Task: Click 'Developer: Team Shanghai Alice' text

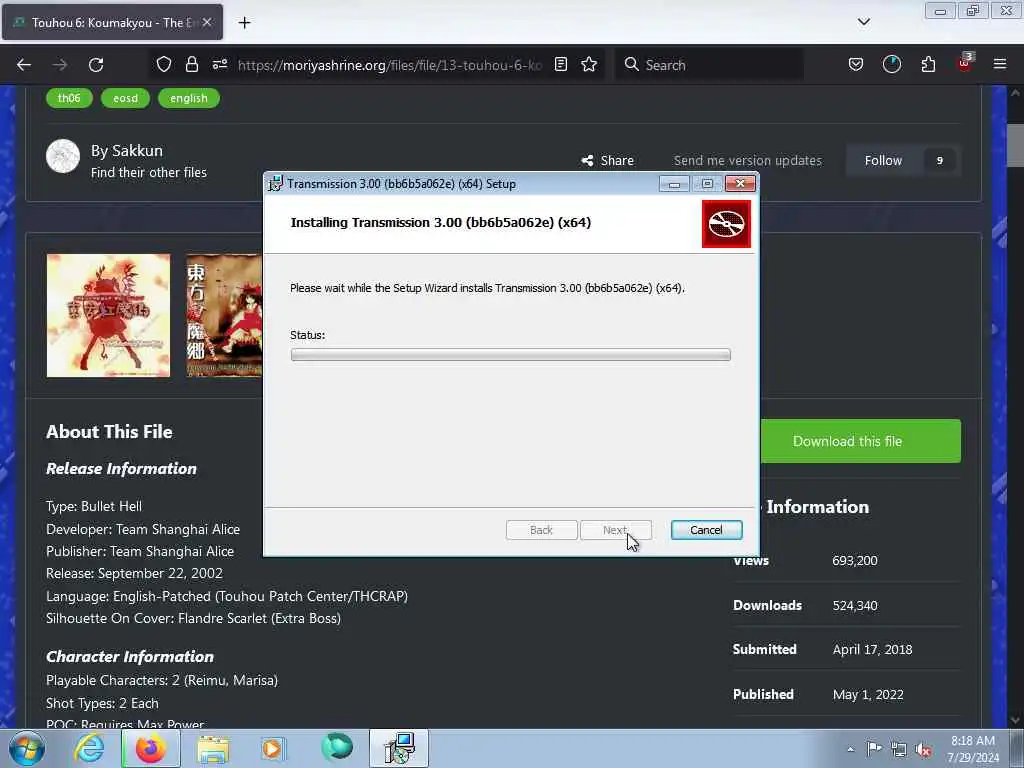Action: coord(143,529)
